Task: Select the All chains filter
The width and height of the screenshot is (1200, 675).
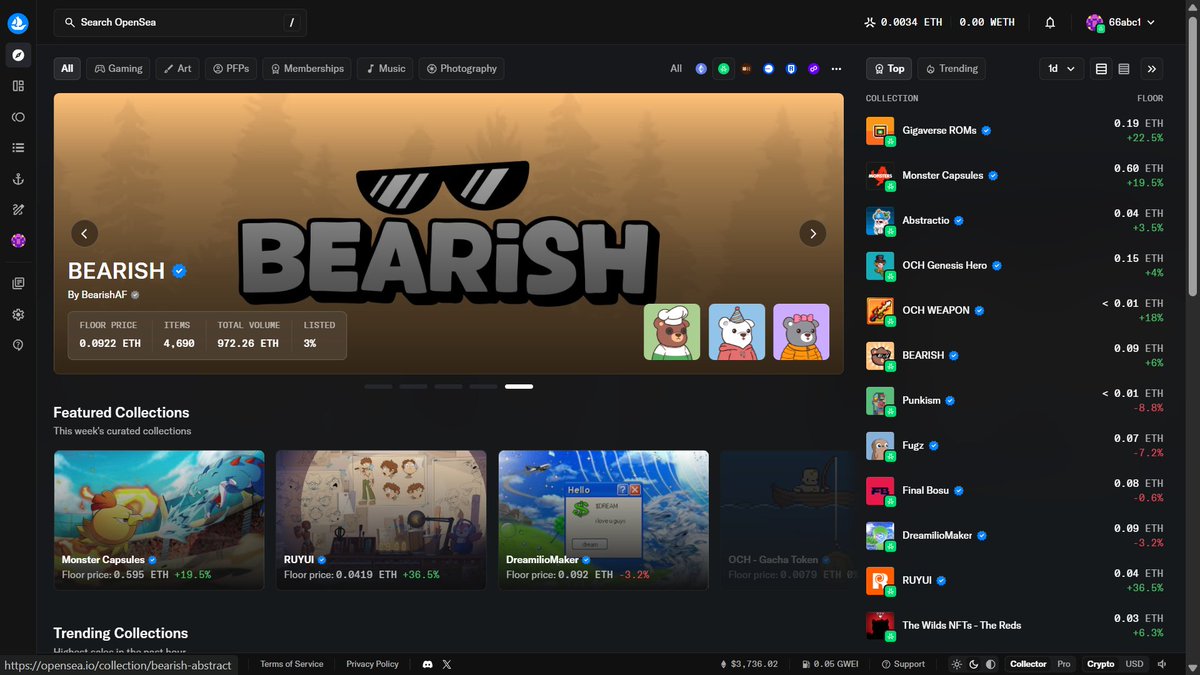Action: point(676,69)
